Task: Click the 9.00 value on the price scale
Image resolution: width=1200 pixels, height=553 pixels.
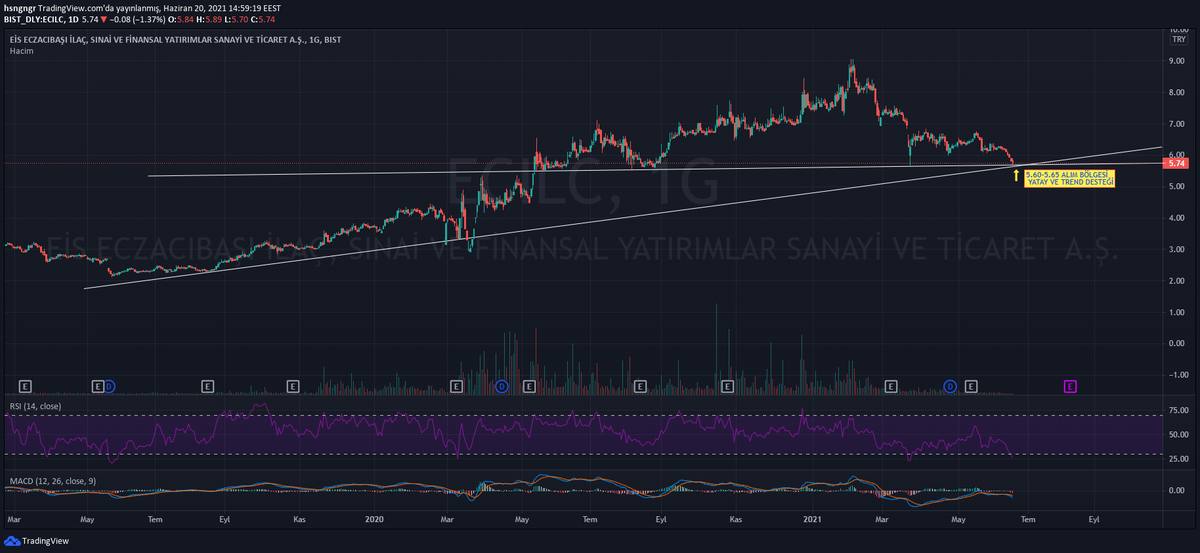Action: pyautogui.click(x=1178, y=61)
